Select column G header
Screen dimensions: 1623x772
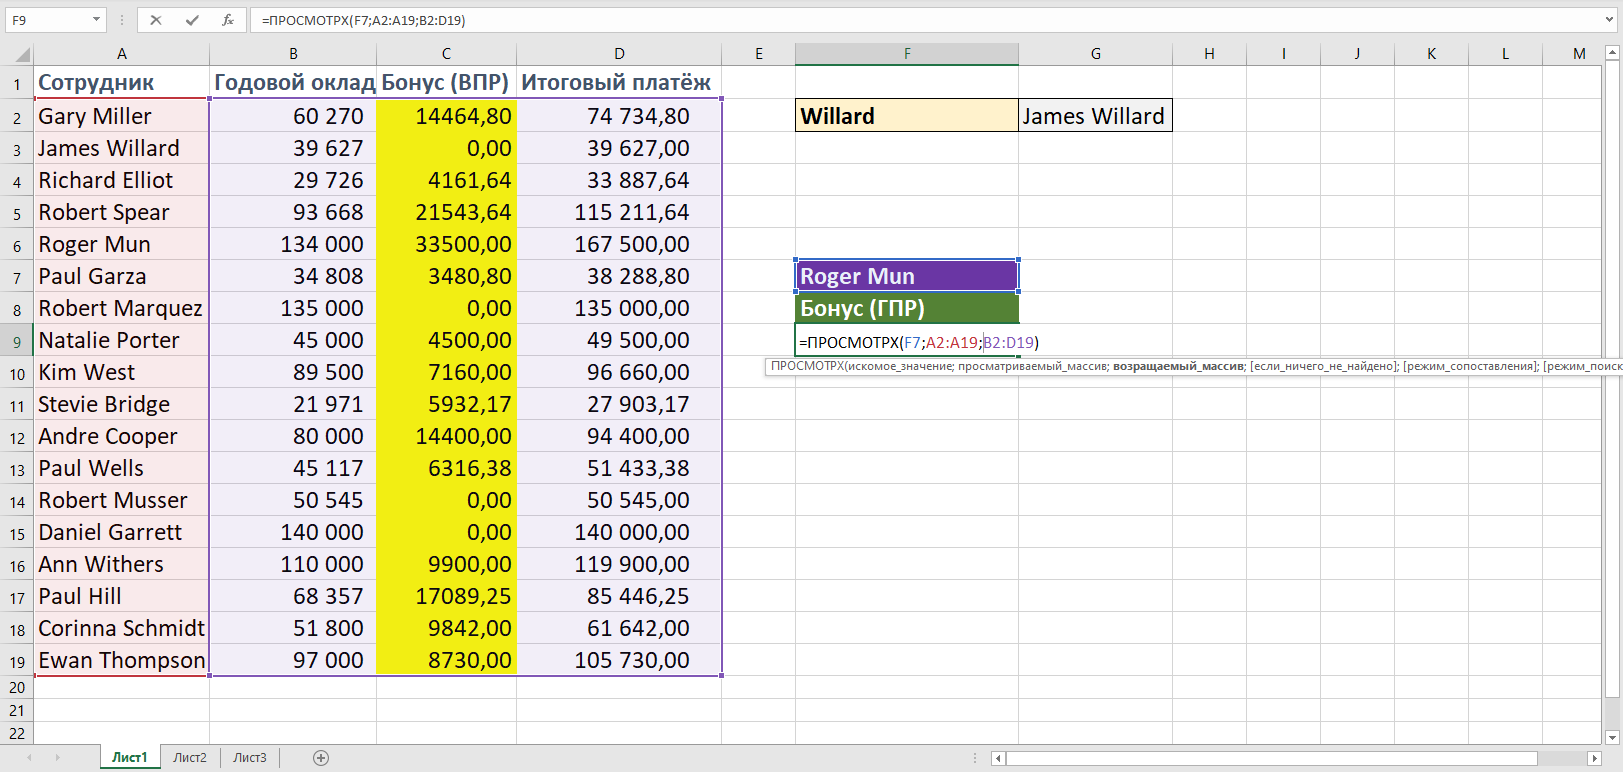1095,54
